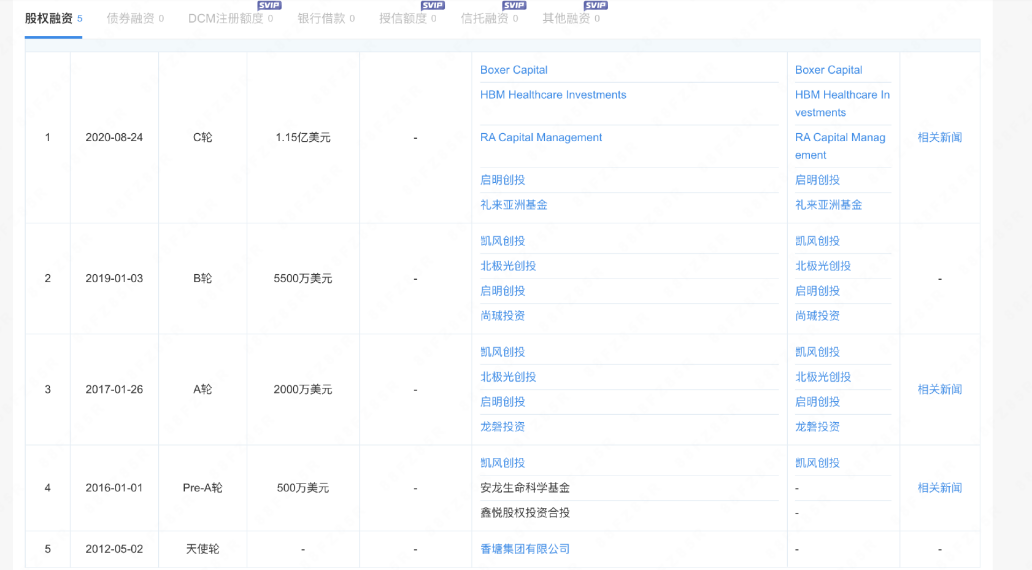Select the date 2012-05-02
This screenshot has height=570, width=1032.
(114, 550)
